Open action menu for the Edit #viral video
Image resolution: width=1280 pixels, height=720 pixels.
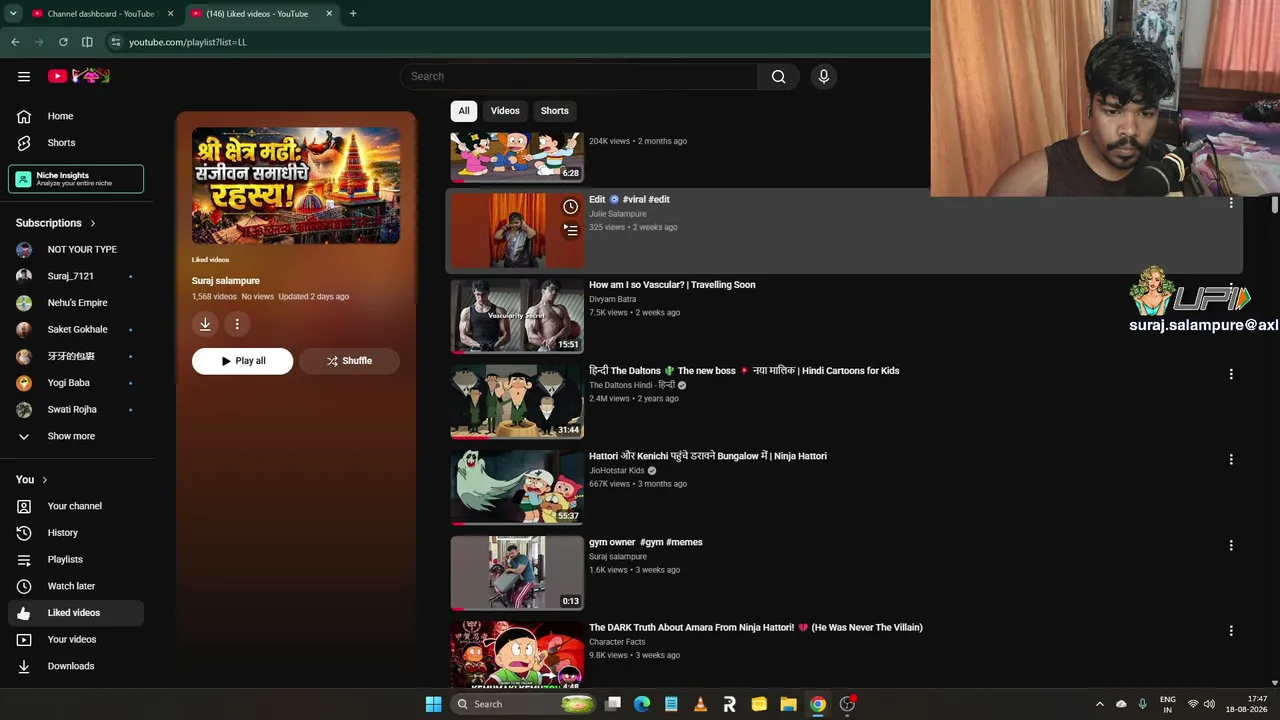(1231, 203)
